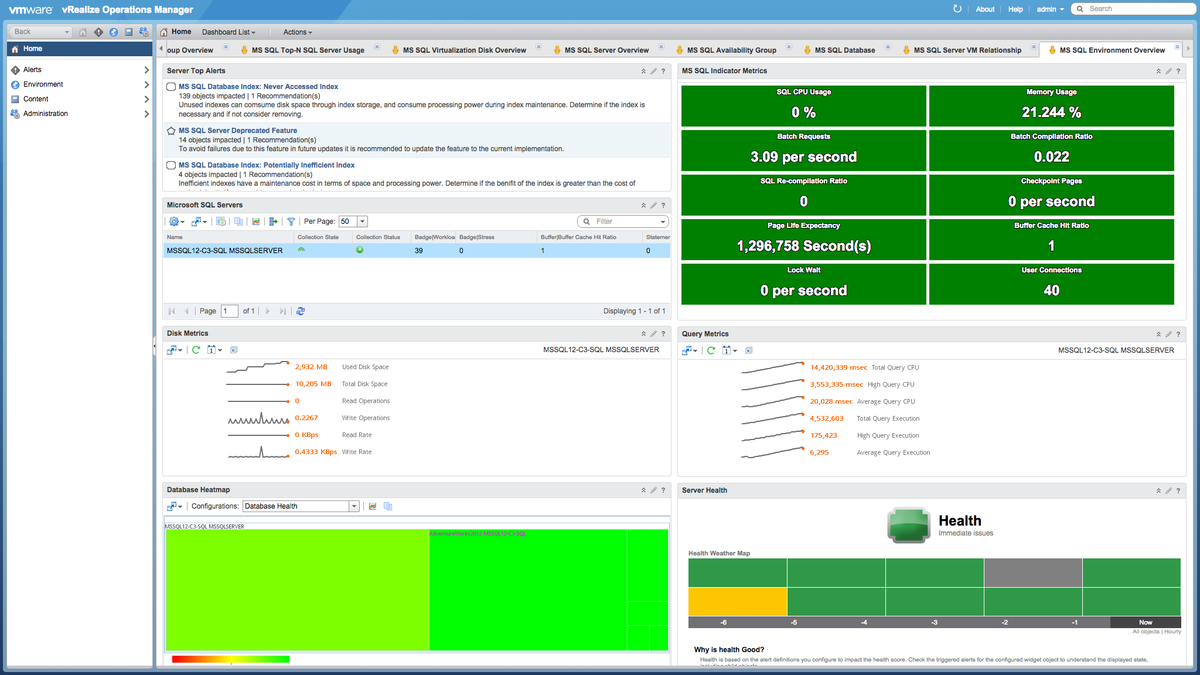Expand the Administration navigation item
The height and width of the screenshot is (675, 1200).
[x=146, y=114]
